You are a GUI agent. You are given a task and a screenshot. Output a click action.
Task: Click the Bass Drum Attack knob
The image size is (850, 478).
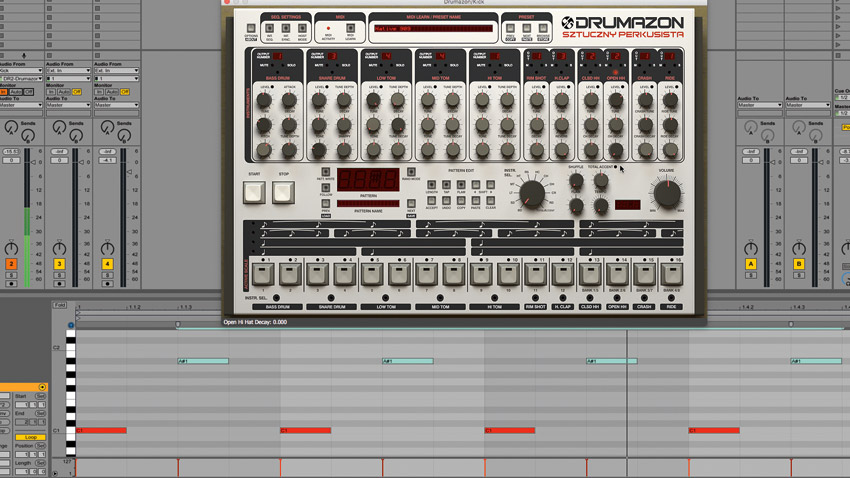(289, 100)
